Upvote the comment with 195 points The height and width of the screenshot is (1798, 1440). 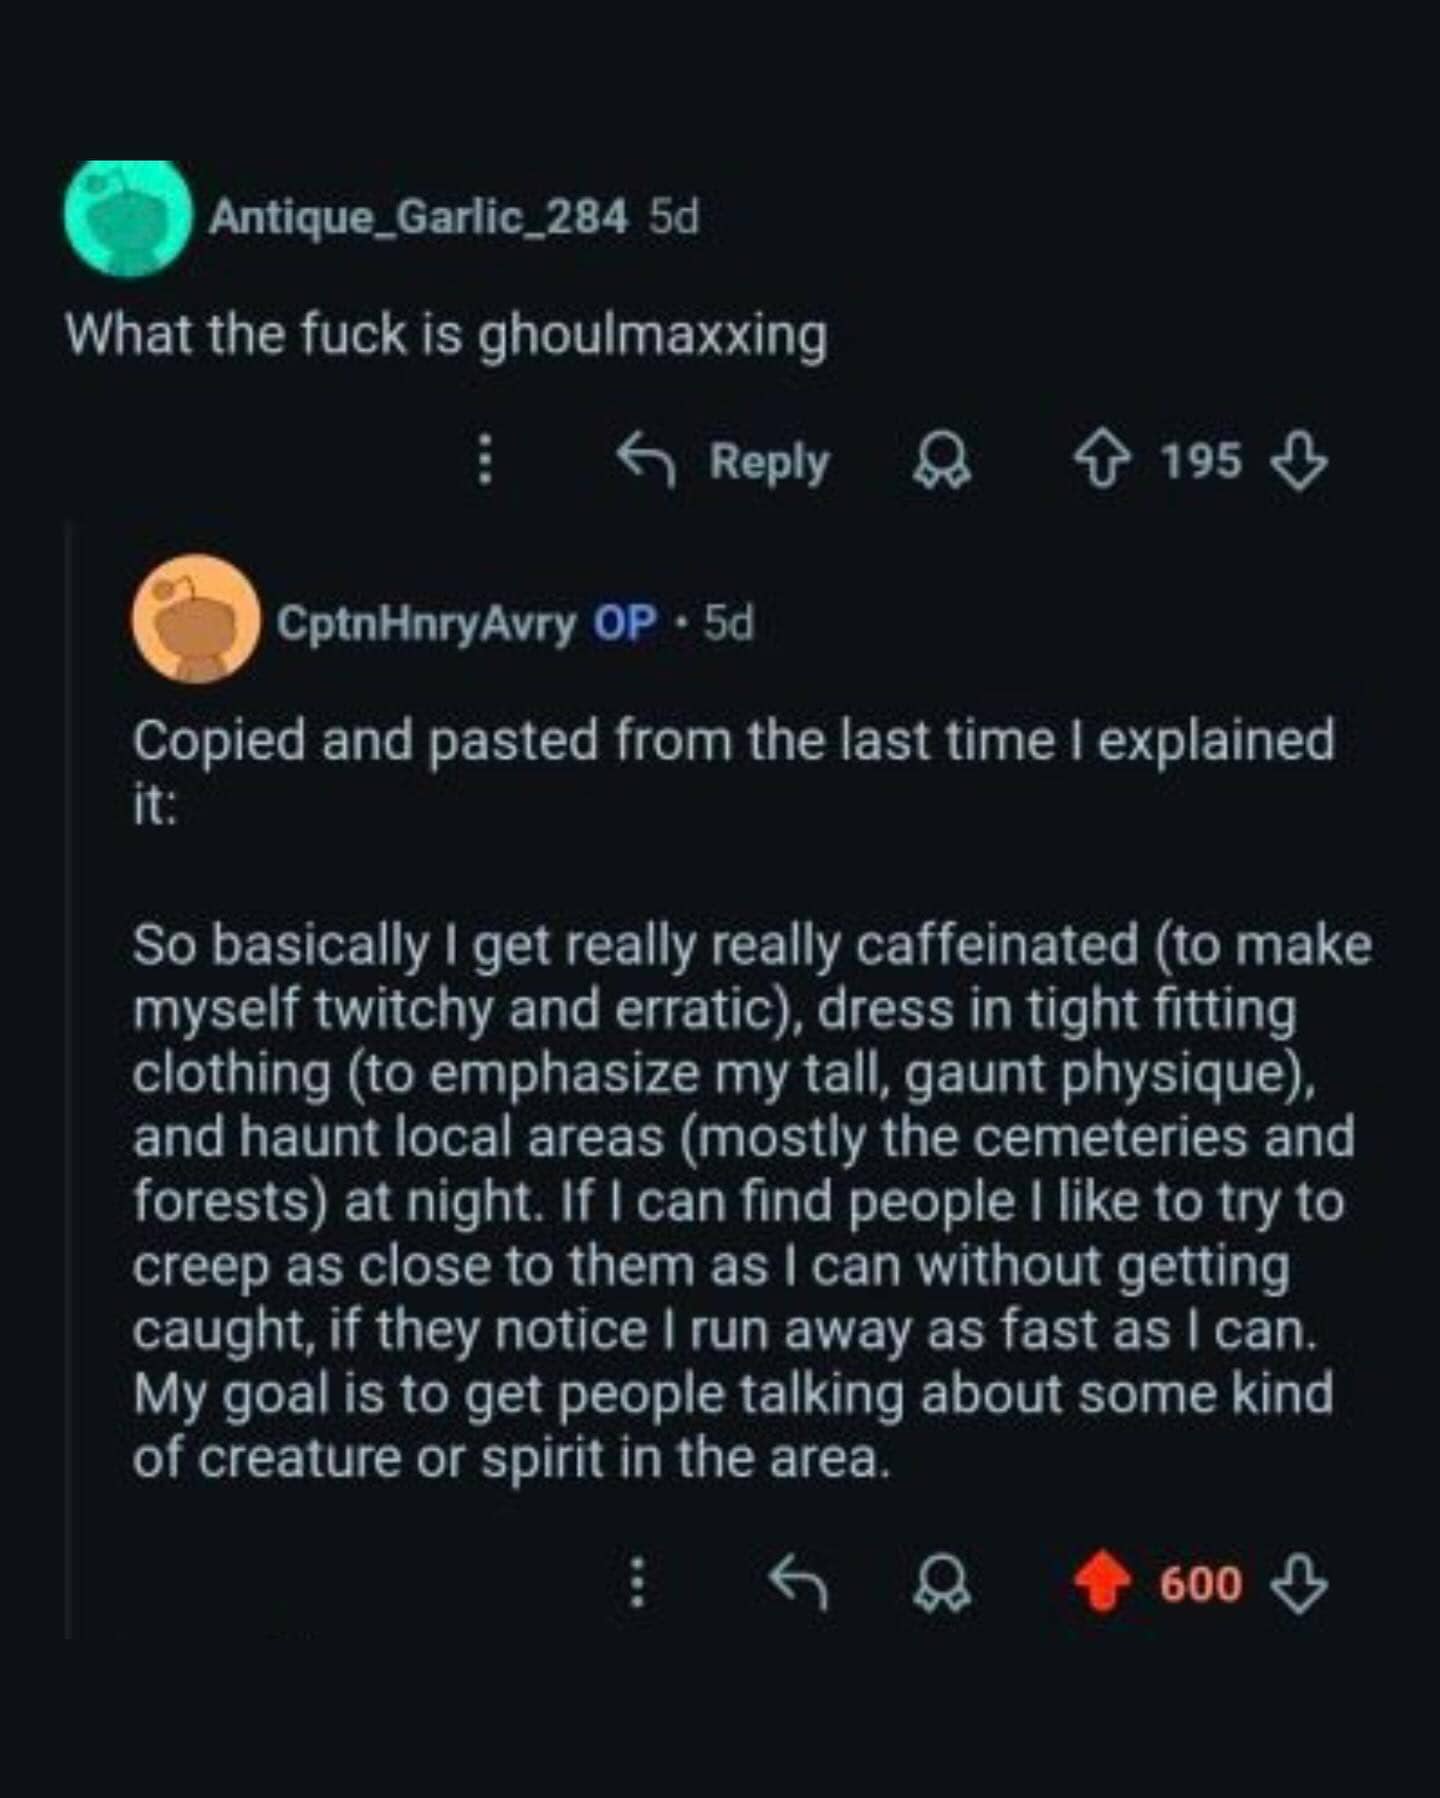(x=1102, y=461)
